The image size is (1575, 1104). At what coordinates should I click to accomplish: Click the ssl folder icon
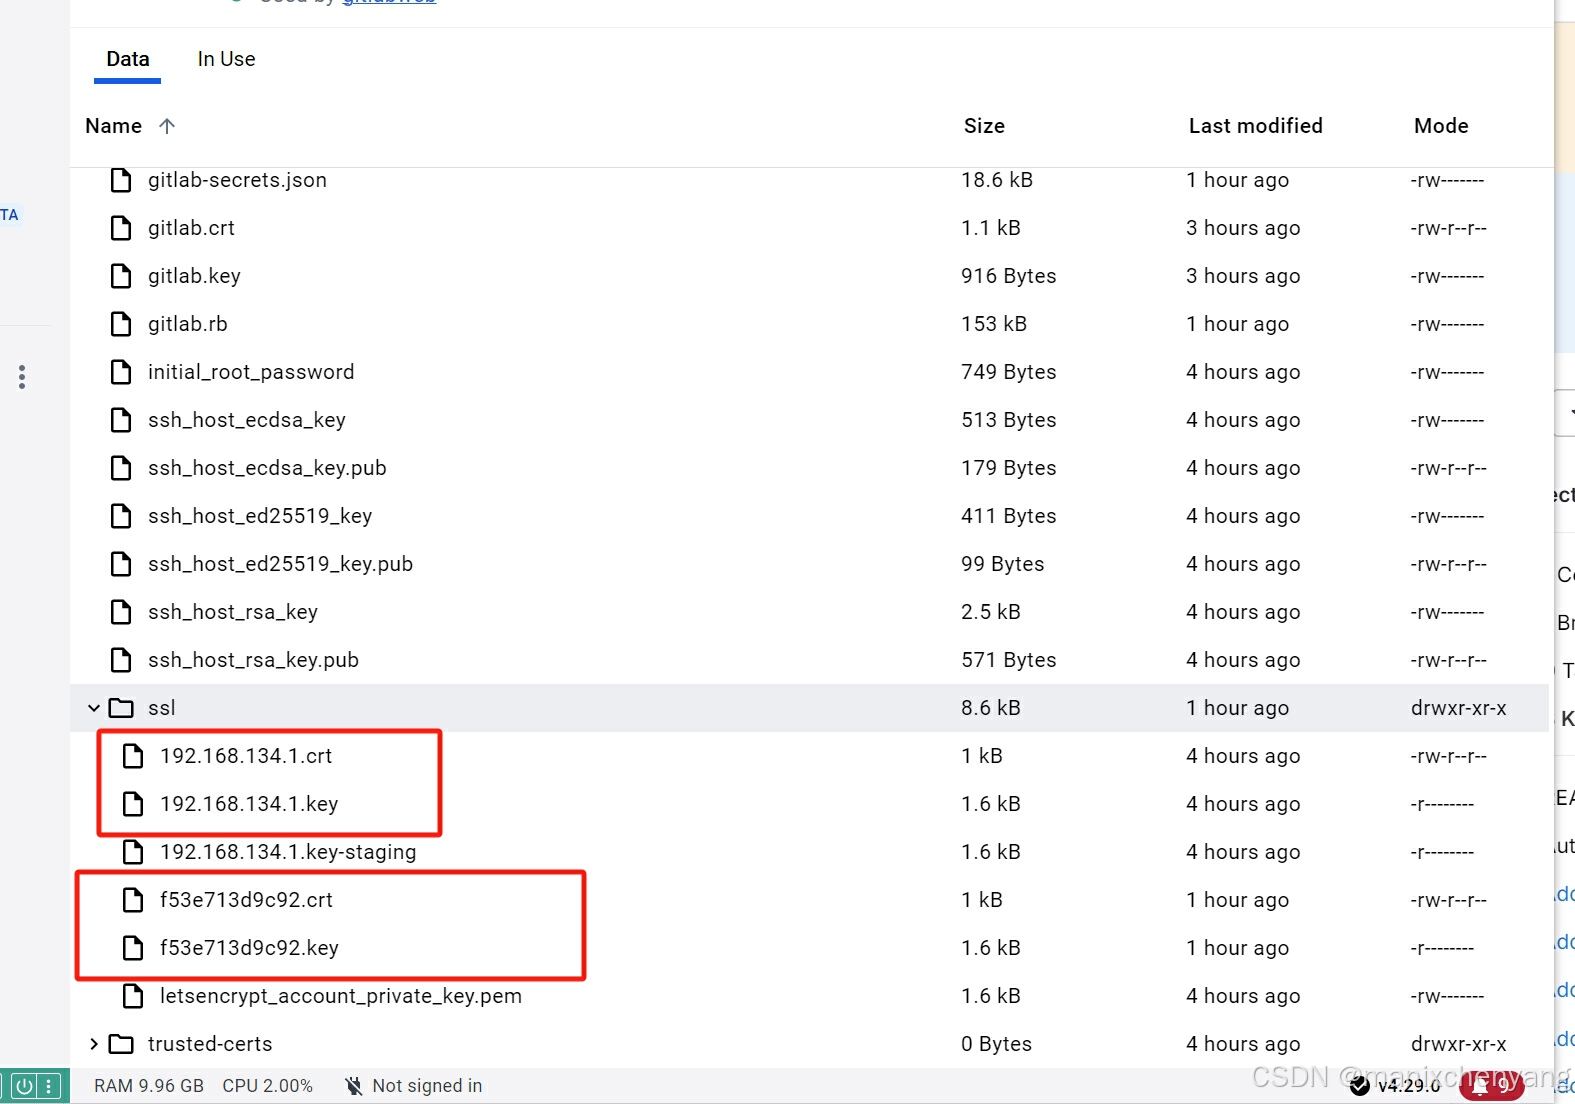tap(121, 708)
